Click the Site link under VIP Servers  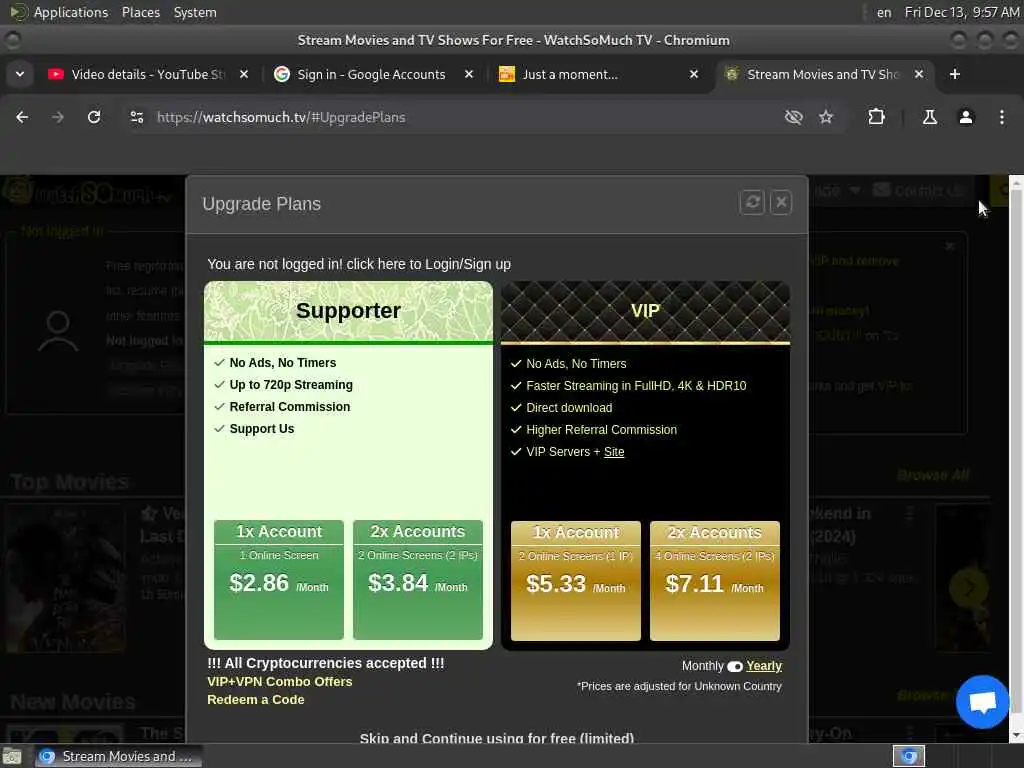[614, 452]
